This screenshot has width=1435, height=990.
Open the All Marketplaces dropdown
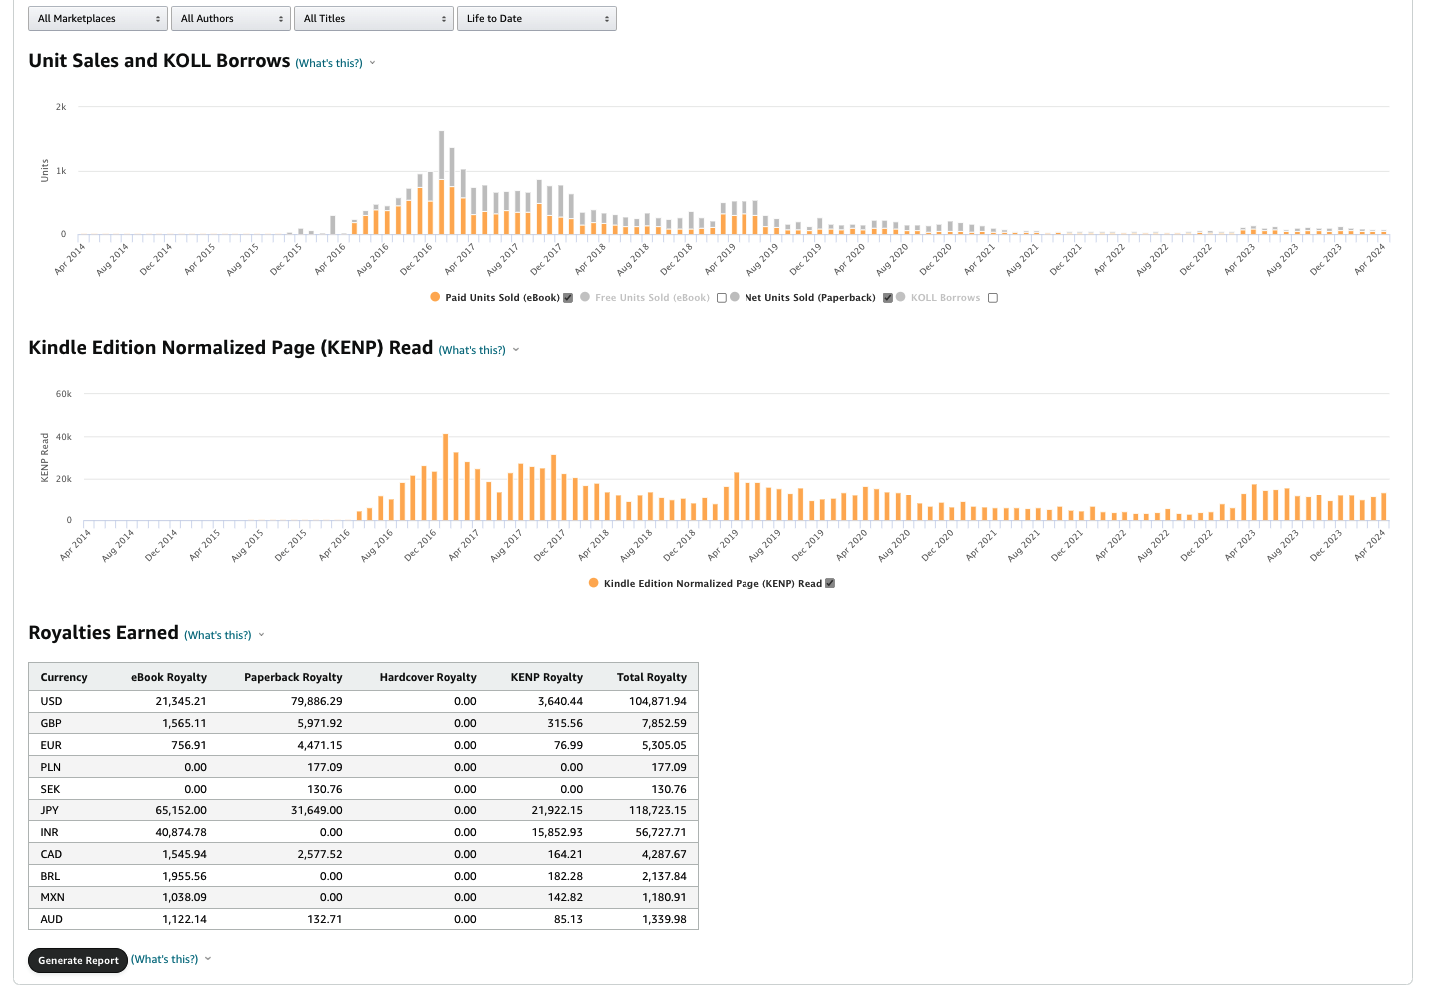[98, 19]
